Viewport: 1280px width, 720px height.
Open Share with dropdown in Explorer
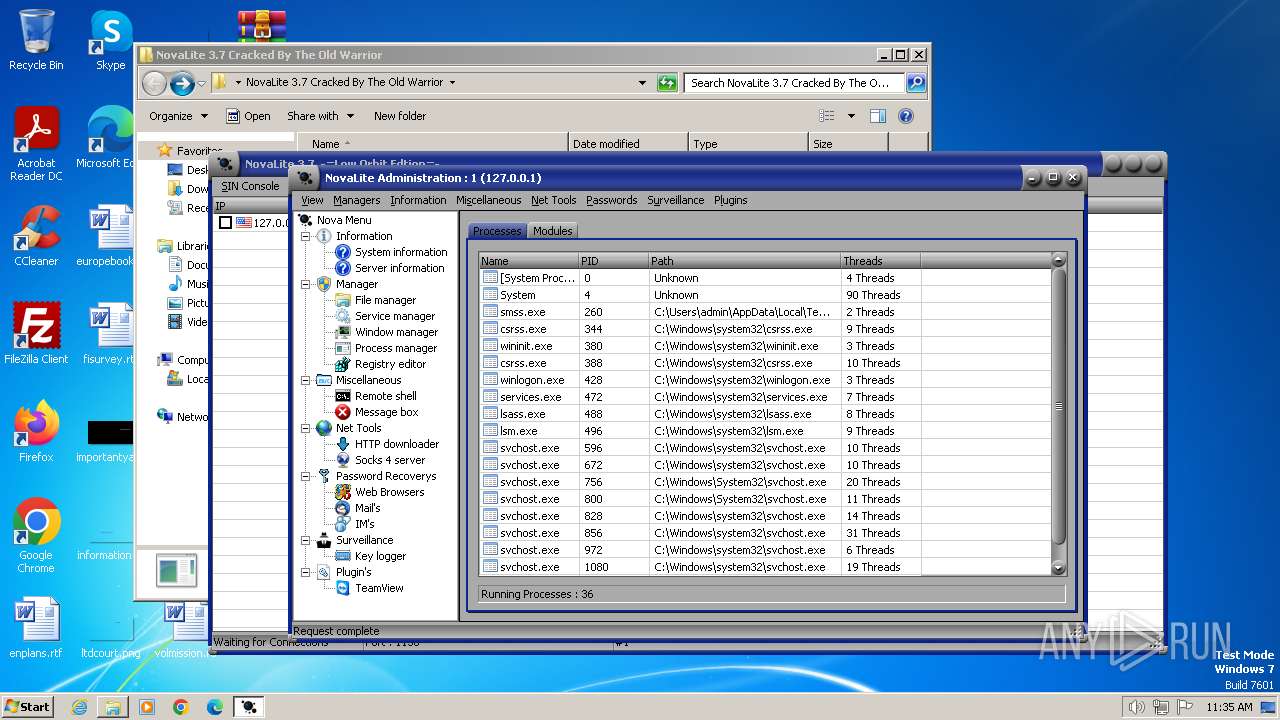click(x=320, y=116)
